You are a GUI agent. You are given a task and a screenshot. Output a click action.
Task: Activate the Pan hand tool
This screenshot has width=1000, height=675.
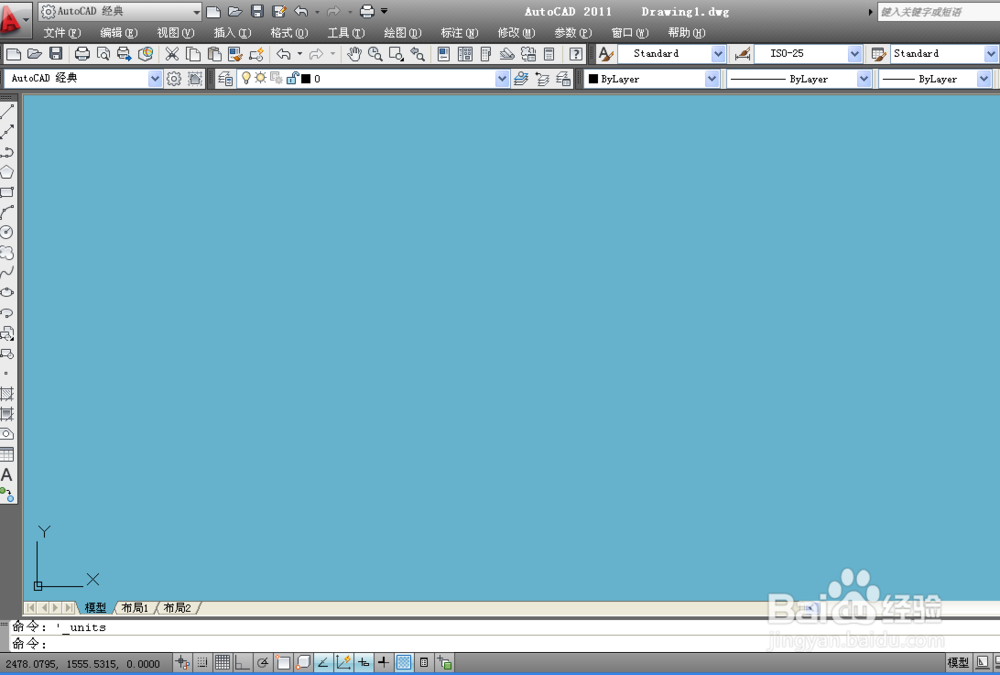pos(354,54)
